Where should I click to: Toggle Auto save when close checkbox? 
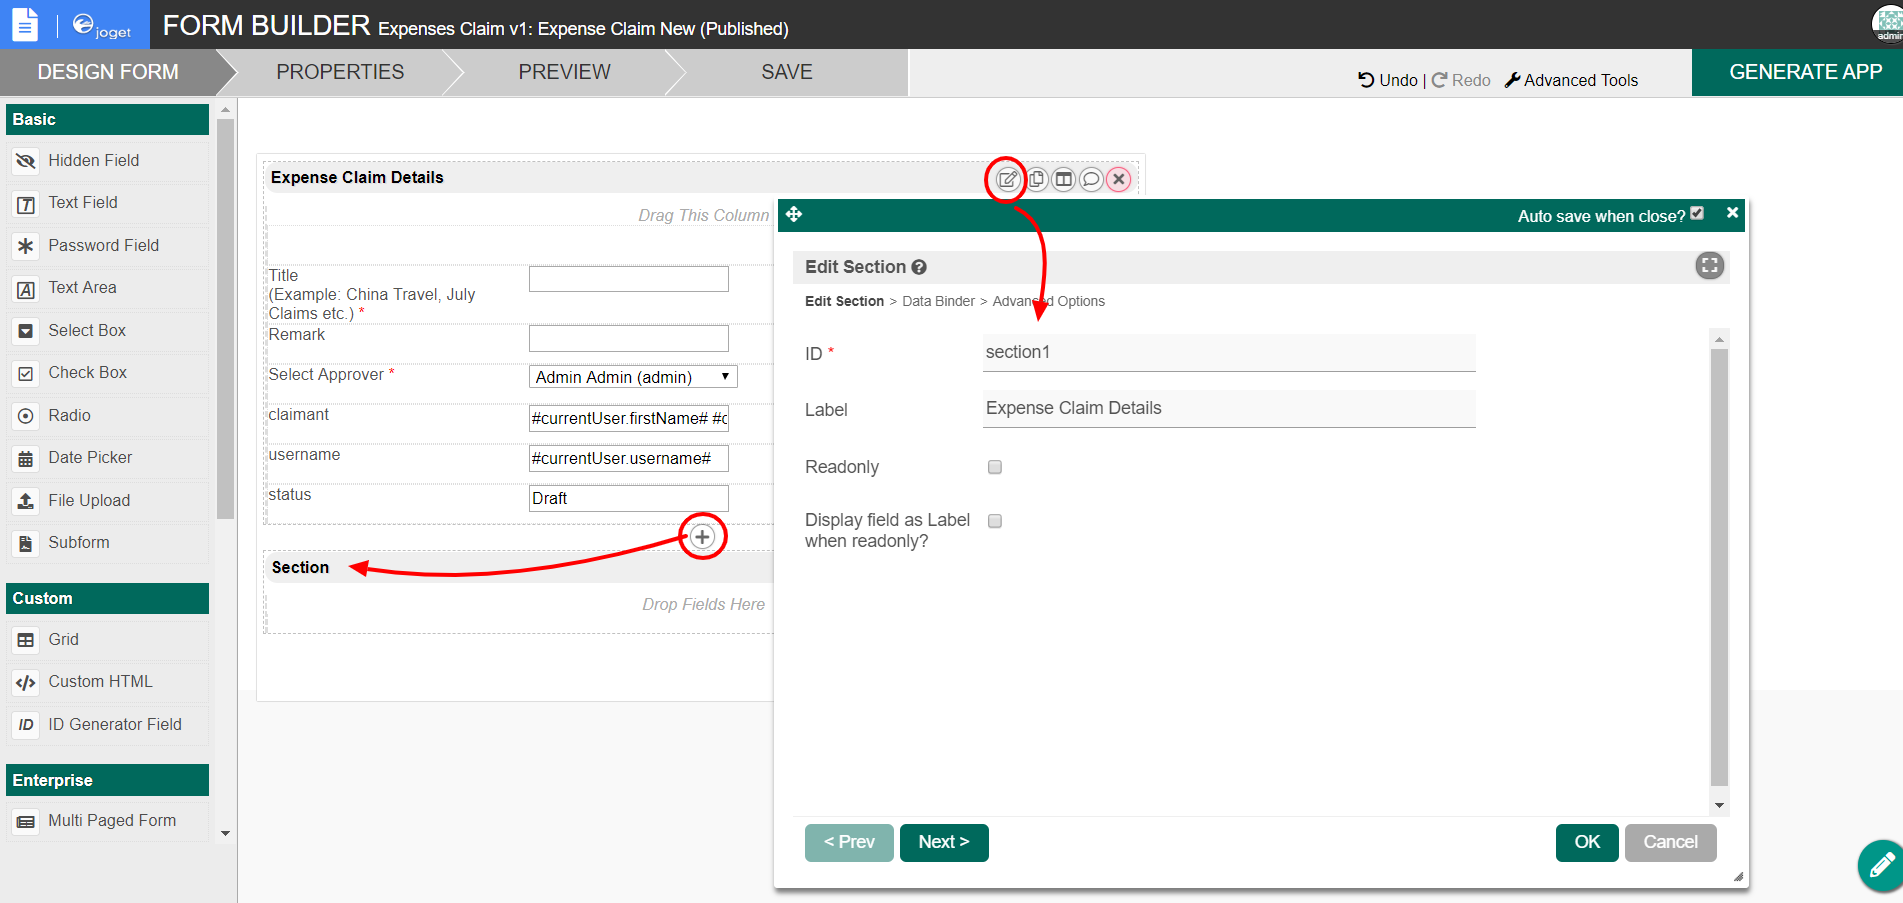[x=1697, y=214]
